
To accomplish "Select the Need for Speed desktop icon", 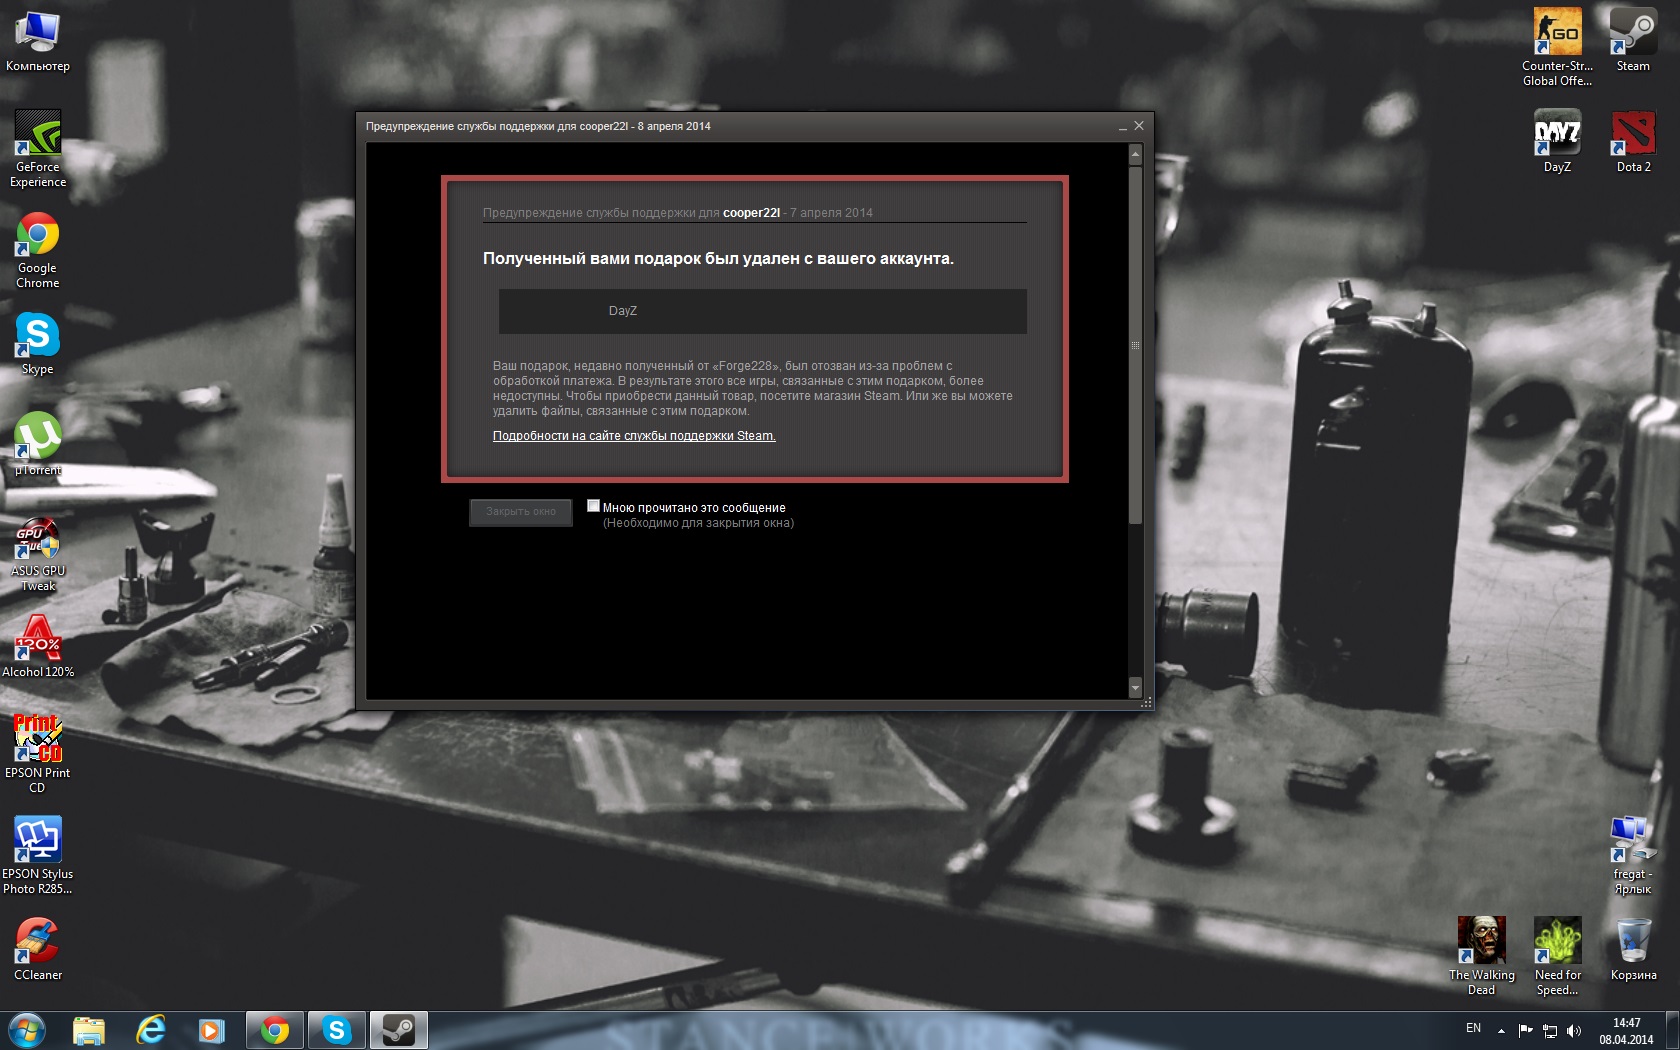I will pos(1558,956).
